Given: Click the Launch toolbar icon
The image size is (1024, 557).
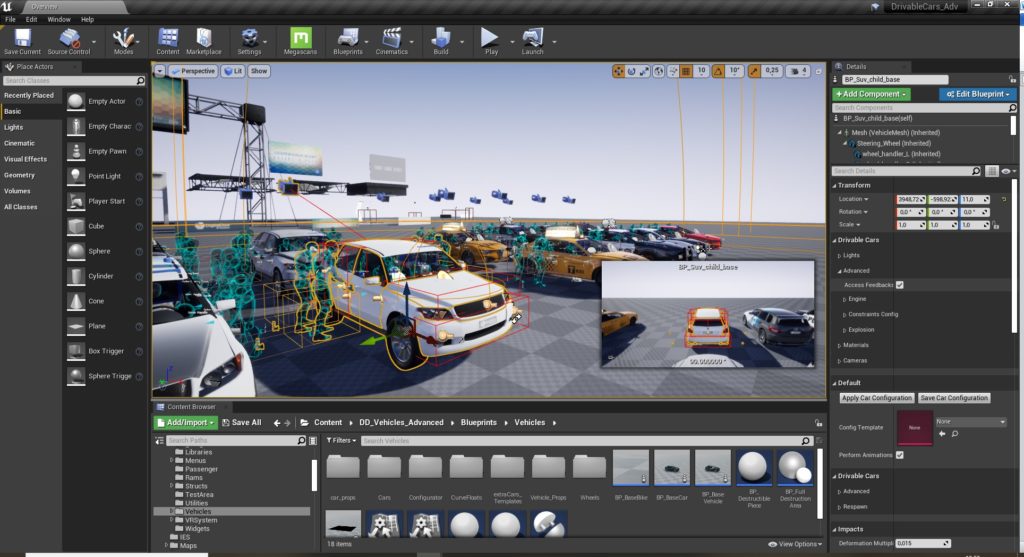Looking at the screenshot, I should pos(532,40).
